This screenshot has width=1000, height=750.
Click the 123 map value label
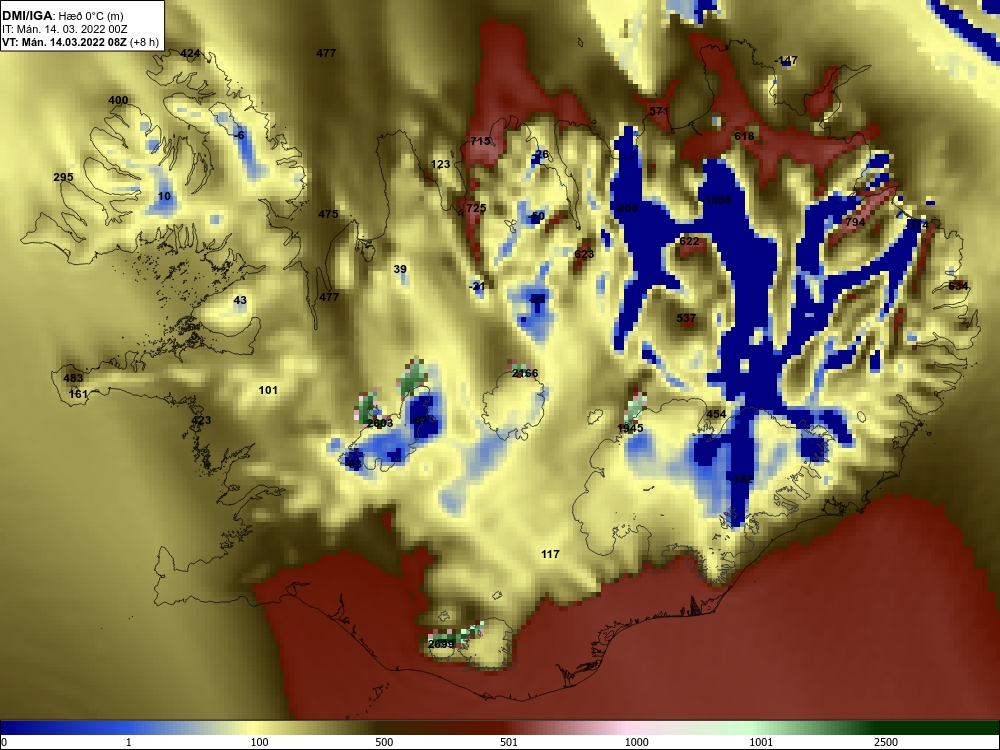[441, 165]
